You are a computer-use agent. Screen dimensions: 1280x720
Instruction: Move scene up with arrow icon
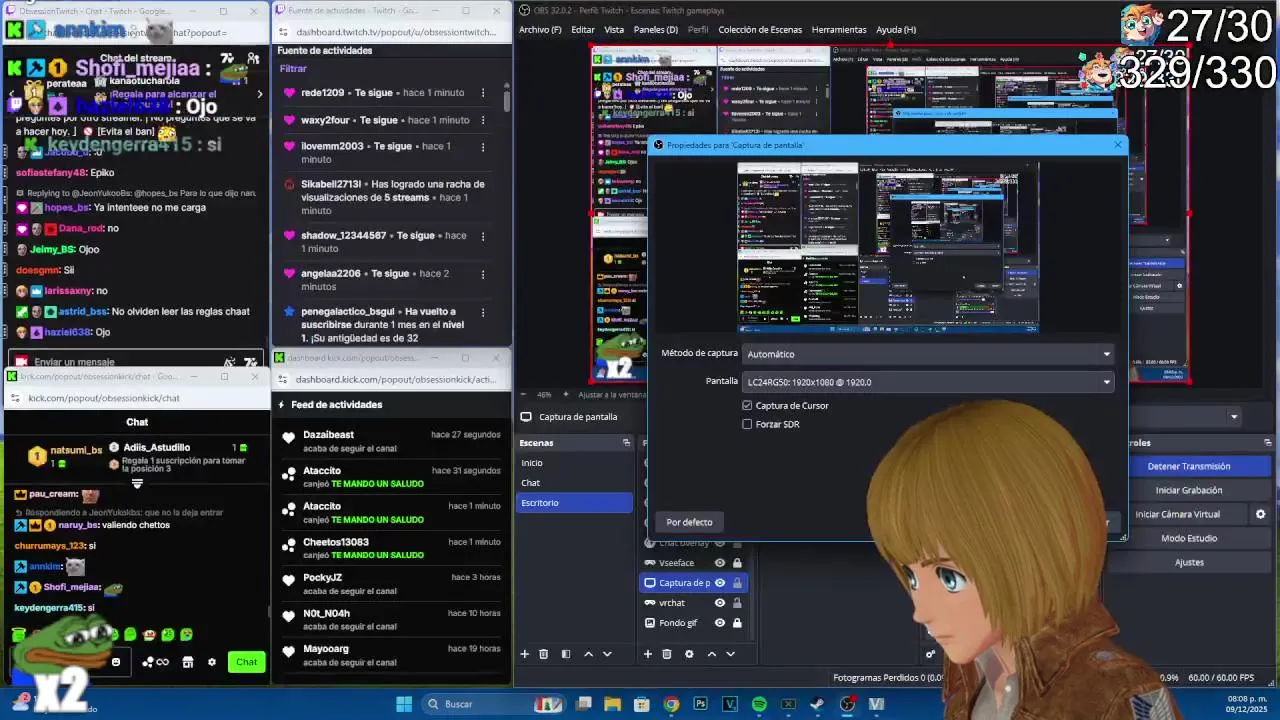click(588, 654)
